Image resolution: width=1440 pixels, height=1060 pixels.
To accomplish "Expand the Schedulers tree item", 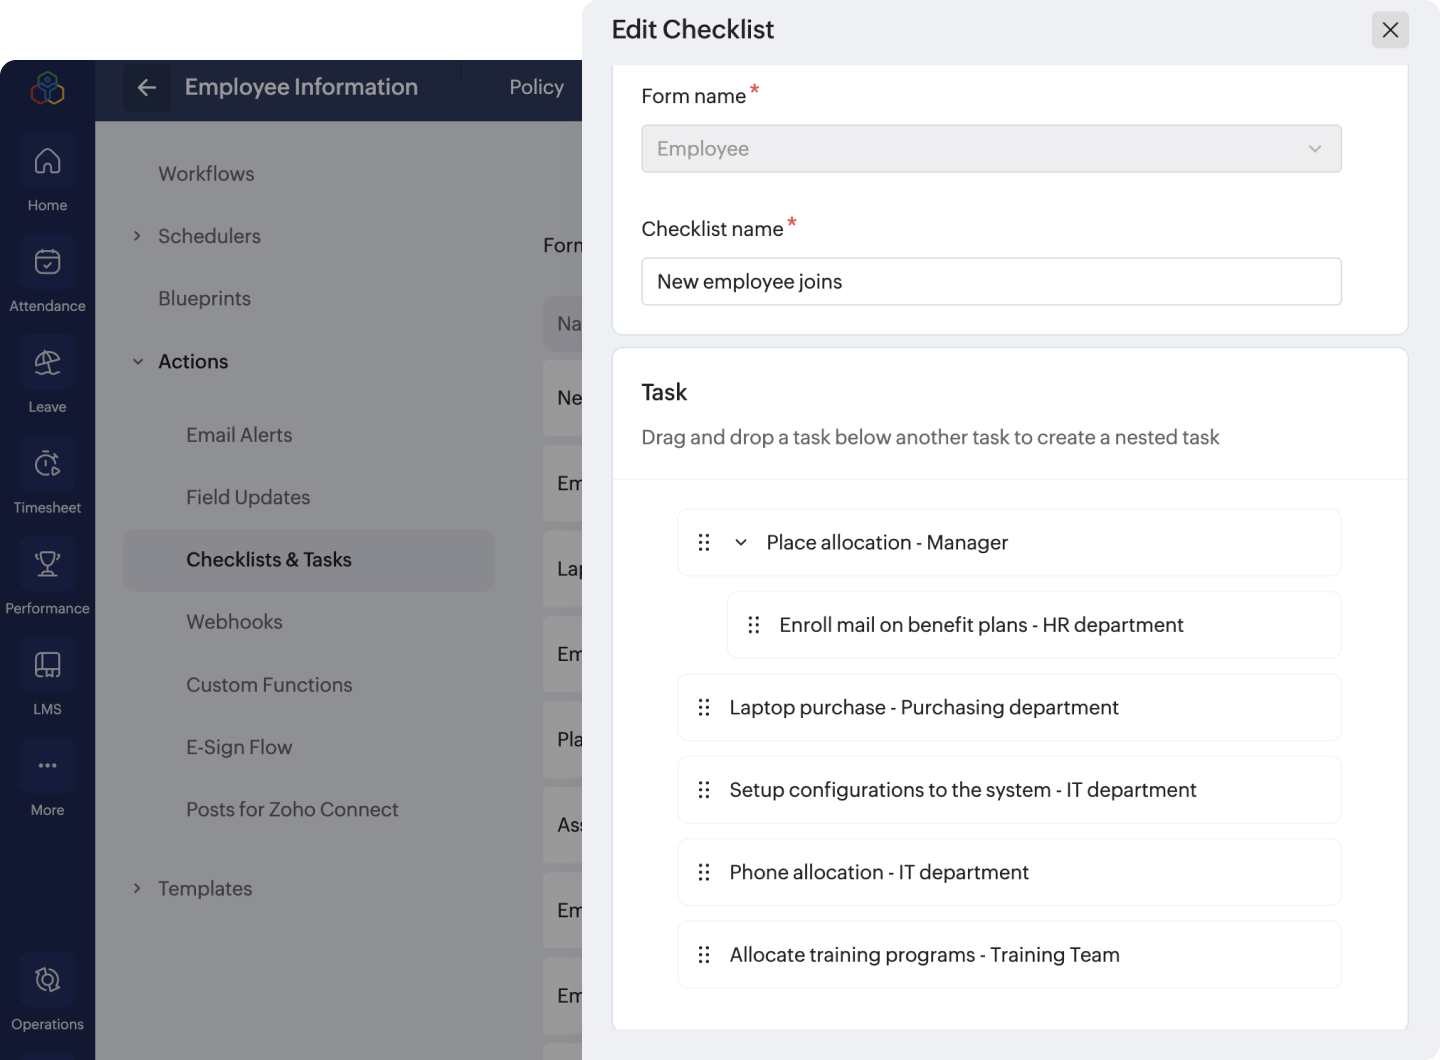I will coord(137,236).
